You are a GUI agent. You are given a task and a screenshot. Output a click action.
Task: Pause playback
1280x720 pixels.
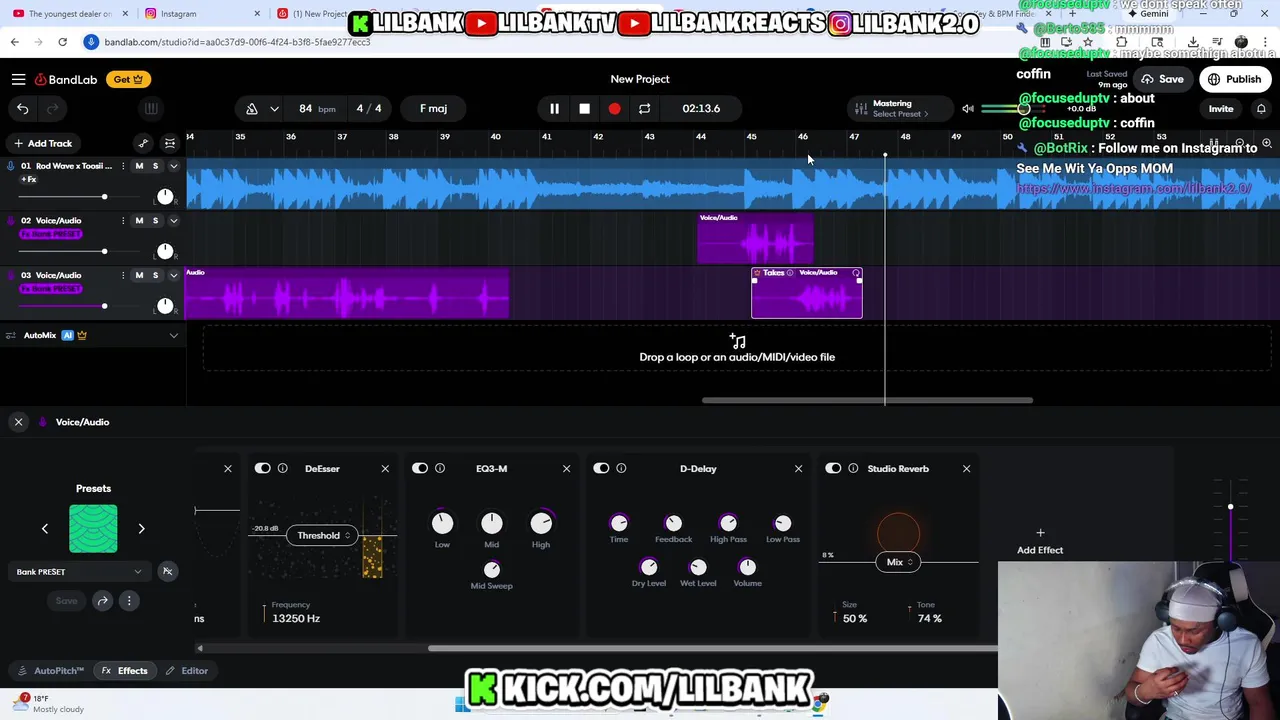point(554,108)
